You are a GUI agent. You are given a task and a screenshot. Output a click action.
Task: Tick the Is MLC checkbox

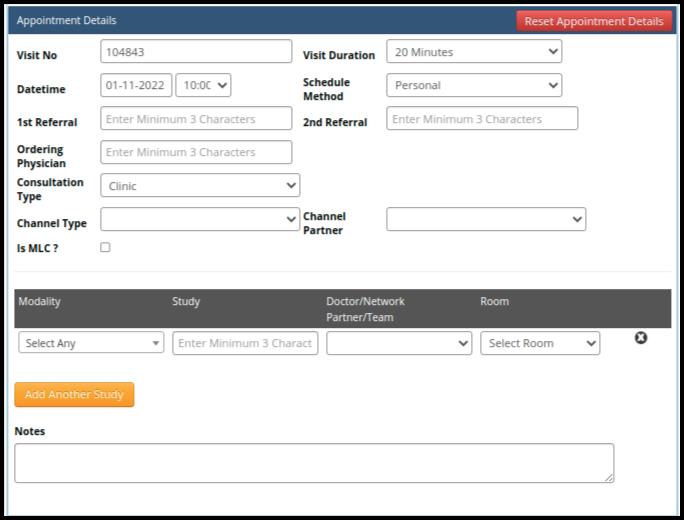coord(105,247)
